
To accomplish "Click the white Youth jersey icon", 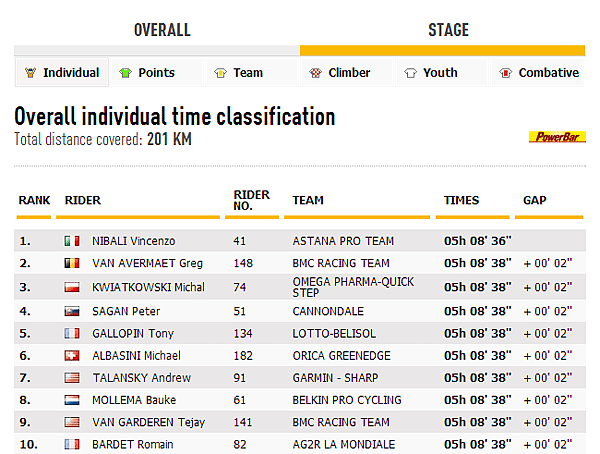I will point(410,73).
